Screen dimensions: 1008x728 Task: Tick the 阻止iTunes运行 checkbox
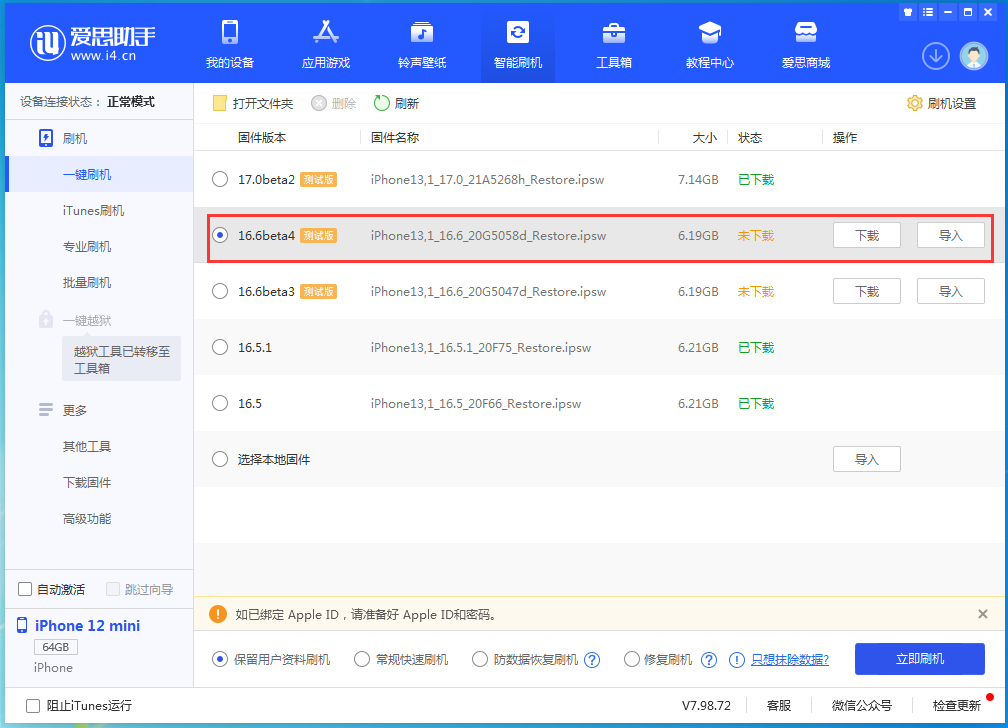[33, 705]
